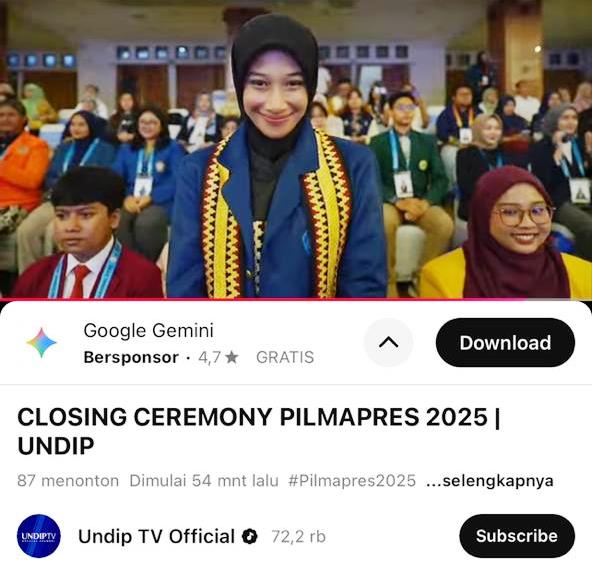This screenshot has width=592, height=575.
Task: Subscribe to Undip TV Official
Action: tap(517, 536)
